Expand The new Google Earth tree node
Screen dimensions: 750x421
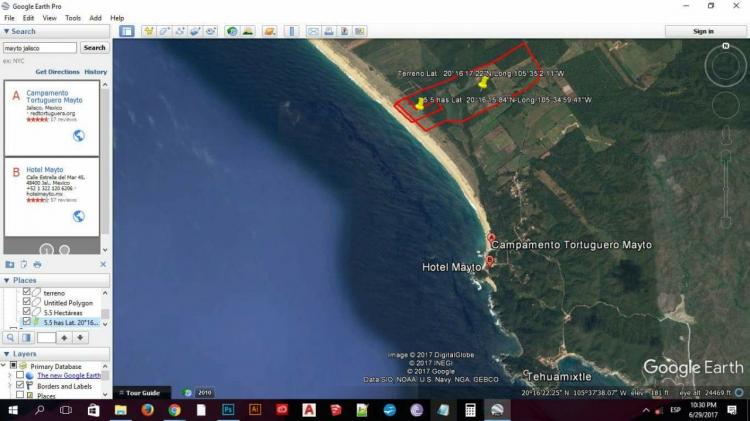[x=10, y=375]
